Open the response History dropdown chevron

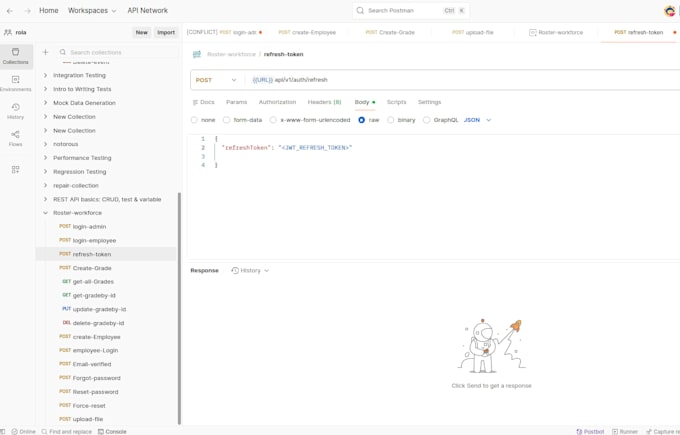click(267, 270)
